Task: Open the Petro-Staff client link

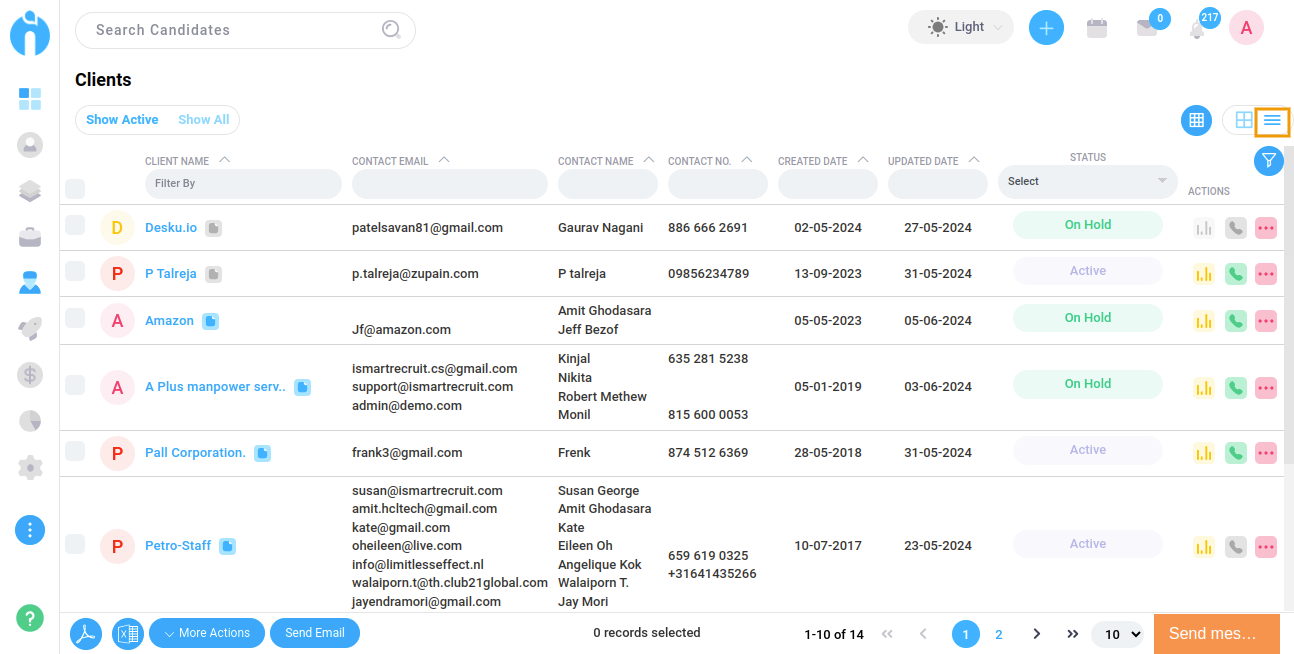Action: [x=178, y=546]
